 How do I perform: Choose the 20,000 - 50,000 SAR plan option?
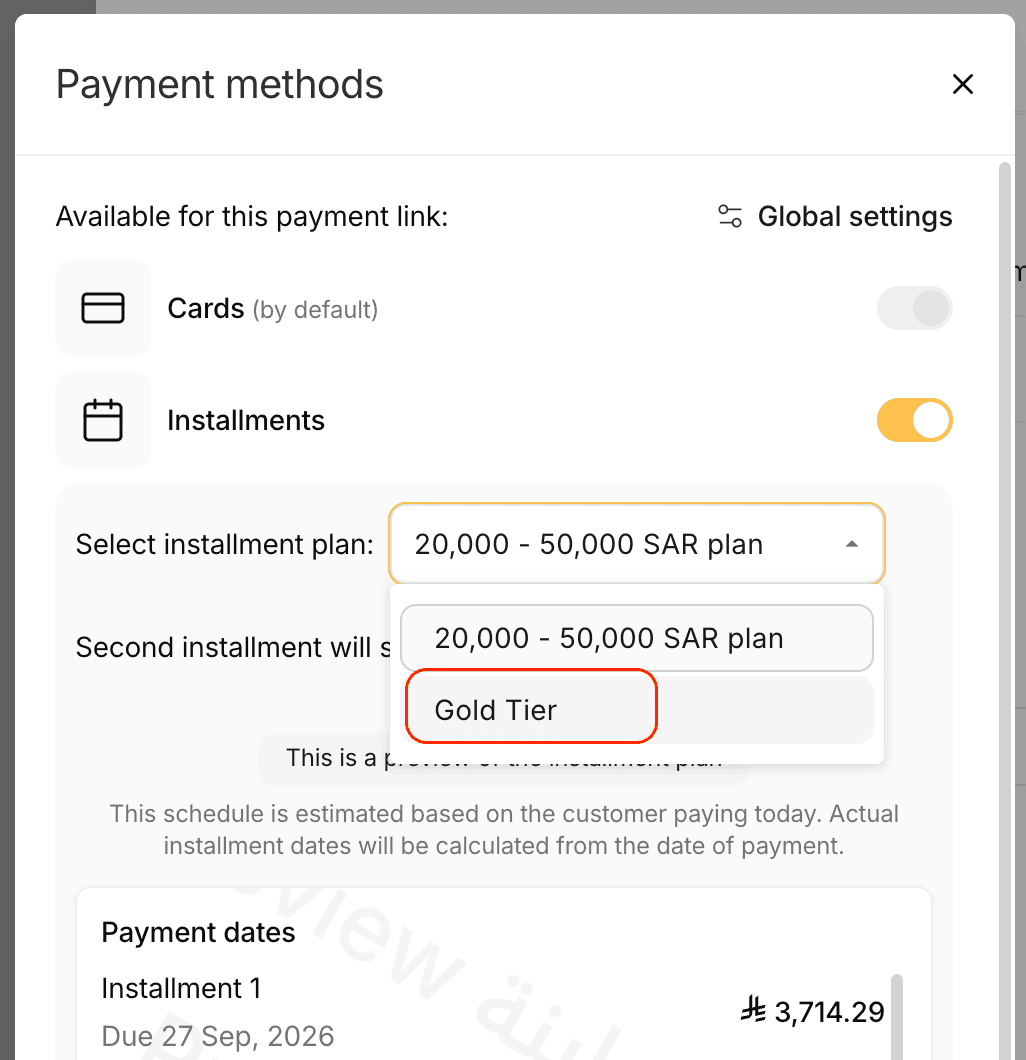pos(637,638)
